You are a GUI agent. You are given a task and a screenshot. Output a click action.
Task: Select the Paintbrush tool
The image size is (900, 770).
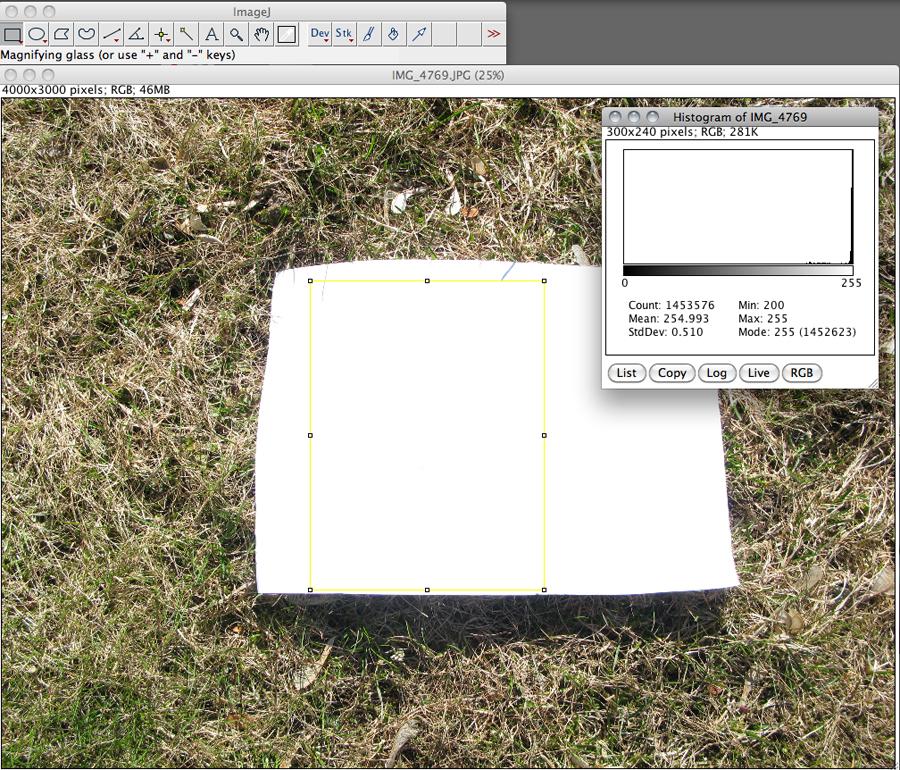[369, 34]
